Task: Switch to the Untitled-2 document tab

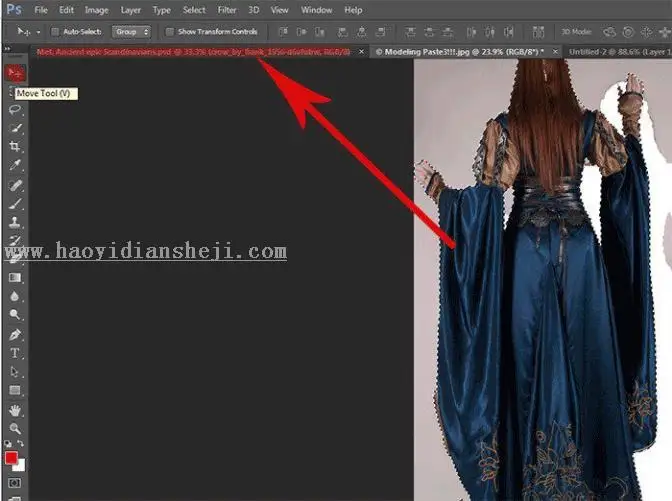Action: 620,52
